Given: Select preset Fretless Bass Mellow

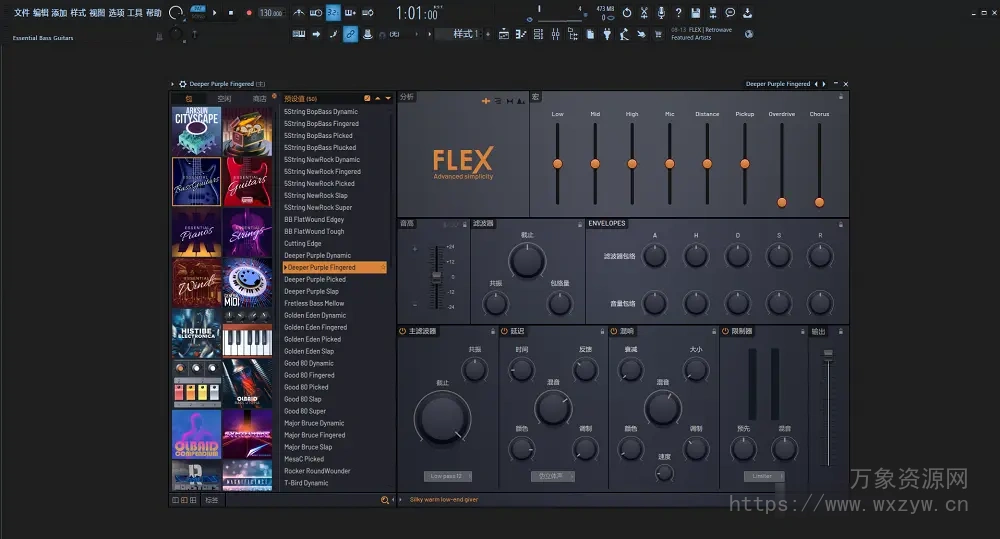Looking at the screenshot, I should [x=314, y=304].
